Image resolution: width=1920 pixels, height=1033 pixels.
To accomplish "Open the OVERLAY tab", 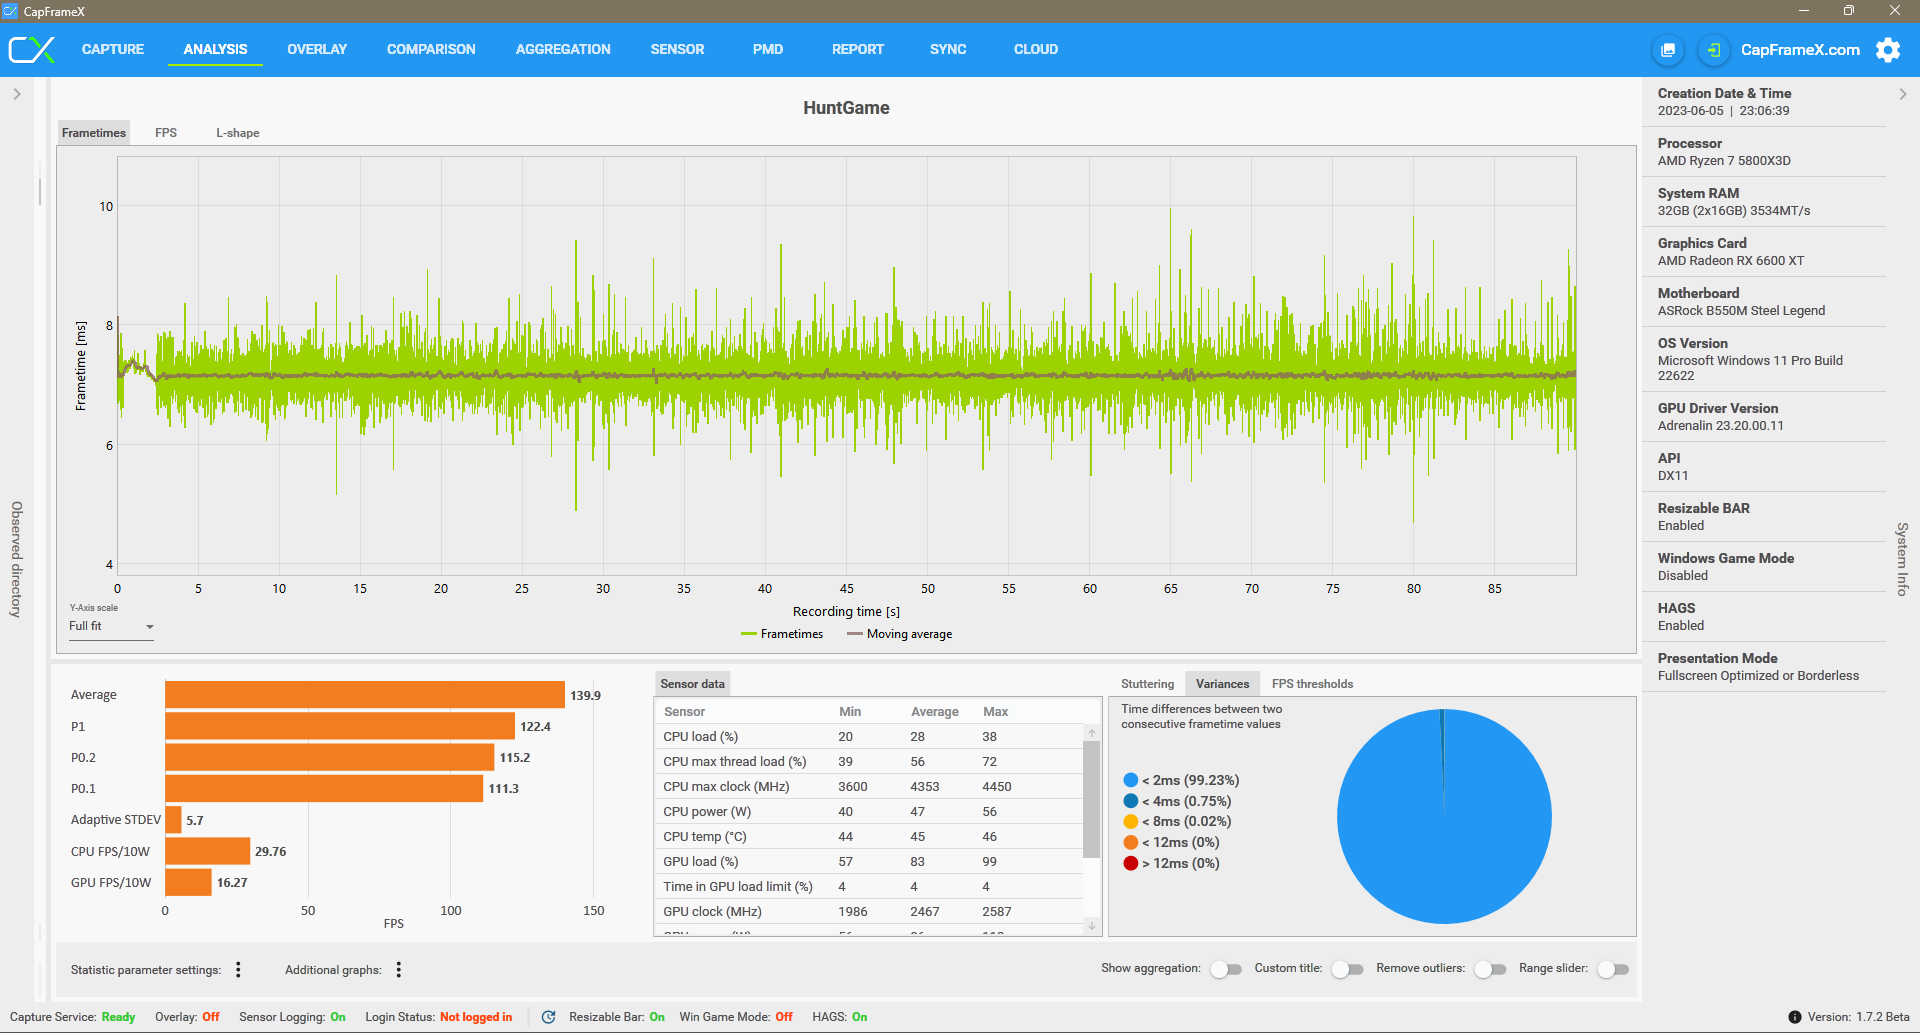I will (x=317, y=49).
